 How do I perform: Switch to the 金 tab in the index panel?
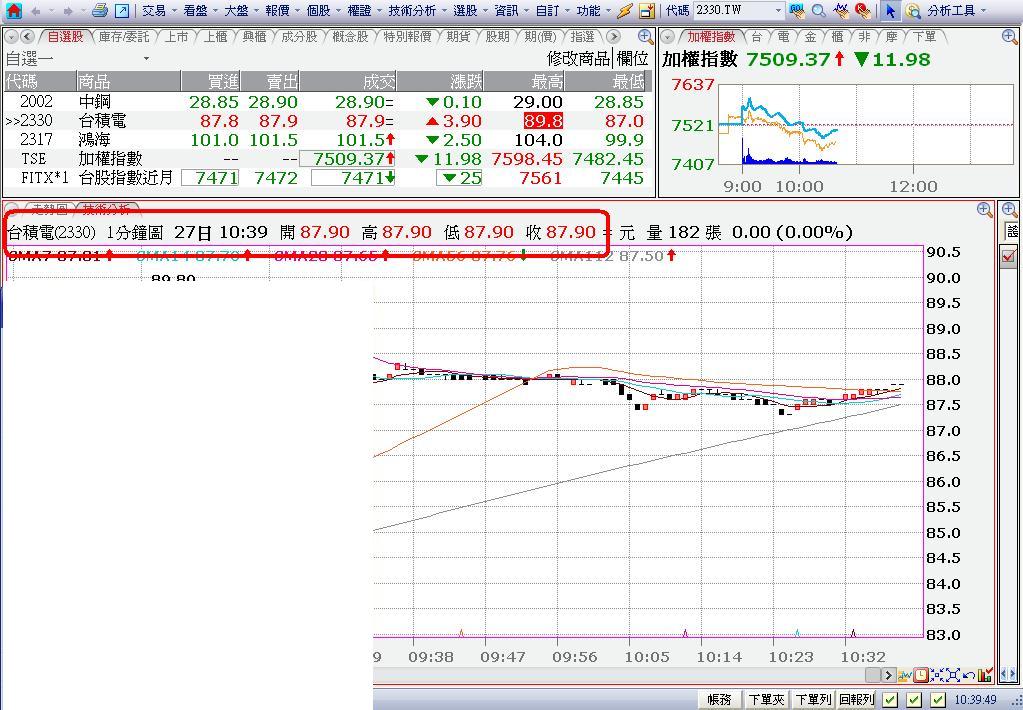tap(810, 37)
